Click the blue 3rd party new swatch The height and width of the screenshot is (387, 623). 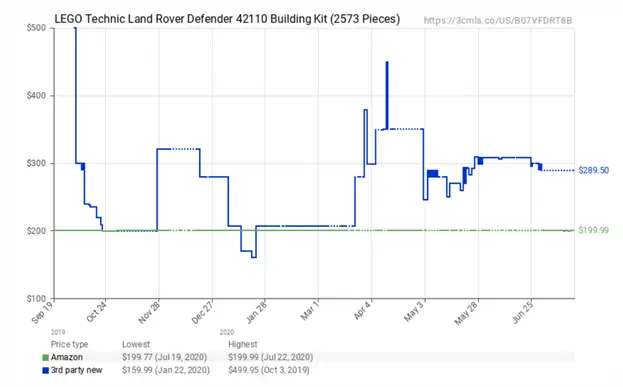click(x=46, y=370)
